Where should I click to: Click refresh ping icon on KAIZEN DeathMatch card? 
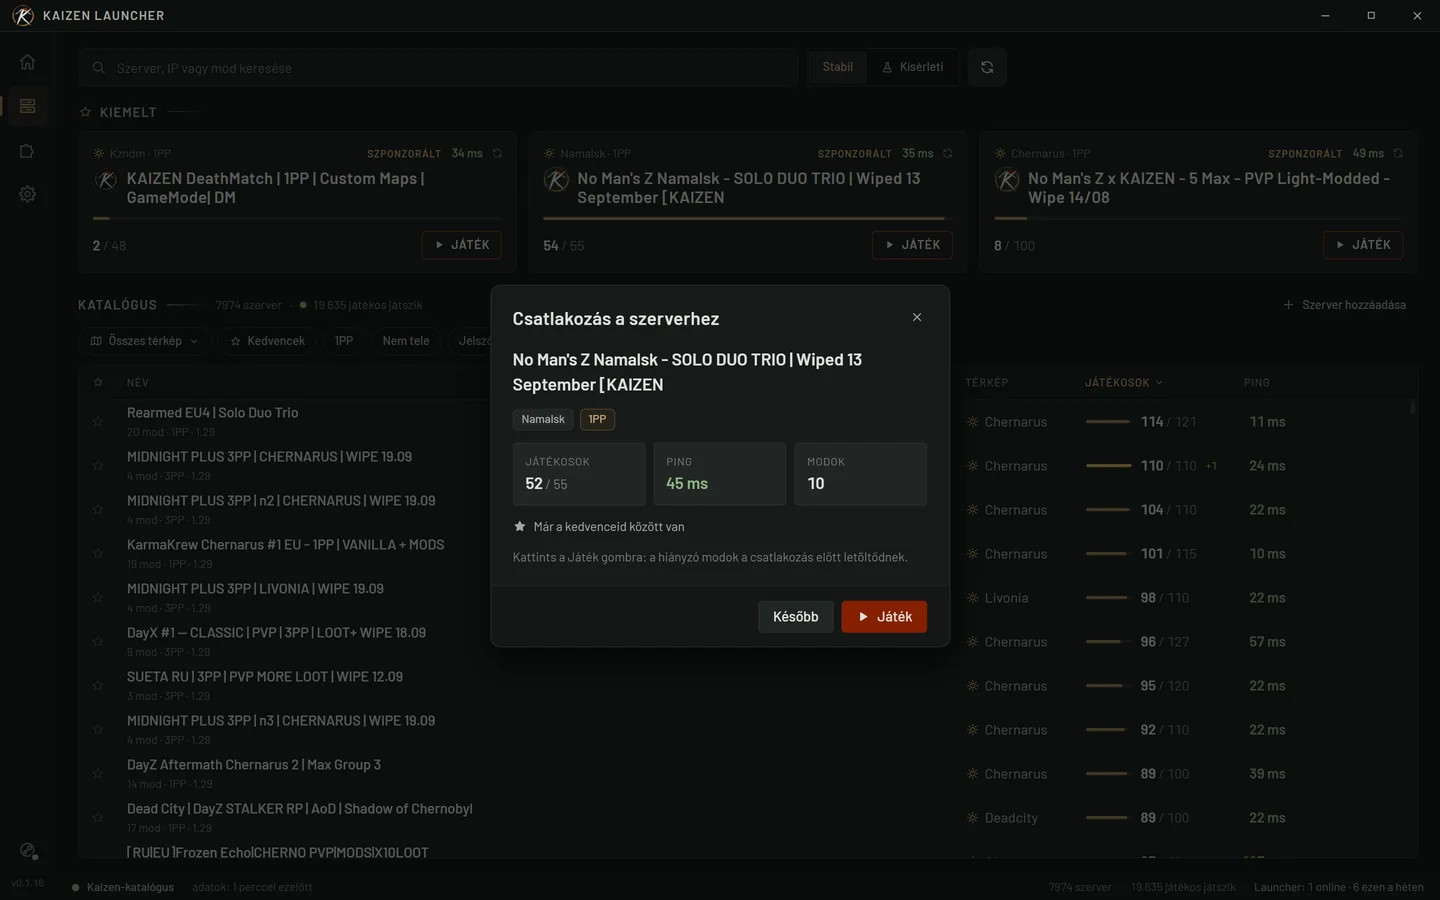[x=497, y=154]
